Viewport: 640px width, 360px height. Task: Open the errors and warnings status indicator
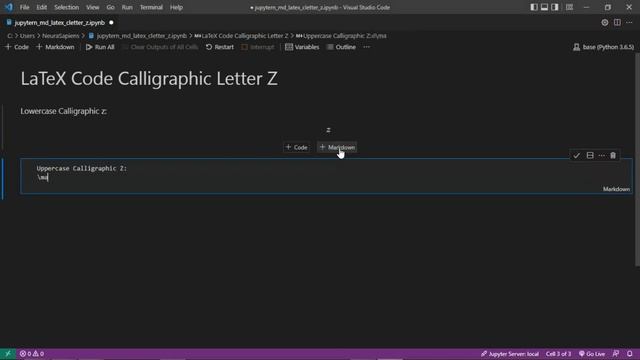(x=31, y=354)
